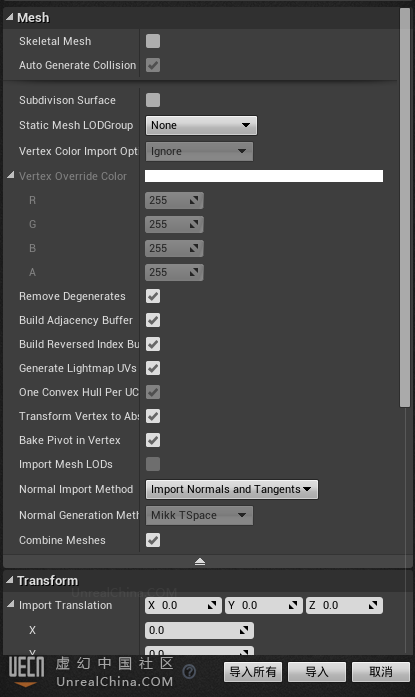Toggle the Combine Meshes checkbox
The height and width of the screenshot is (697, 415).
153,541
